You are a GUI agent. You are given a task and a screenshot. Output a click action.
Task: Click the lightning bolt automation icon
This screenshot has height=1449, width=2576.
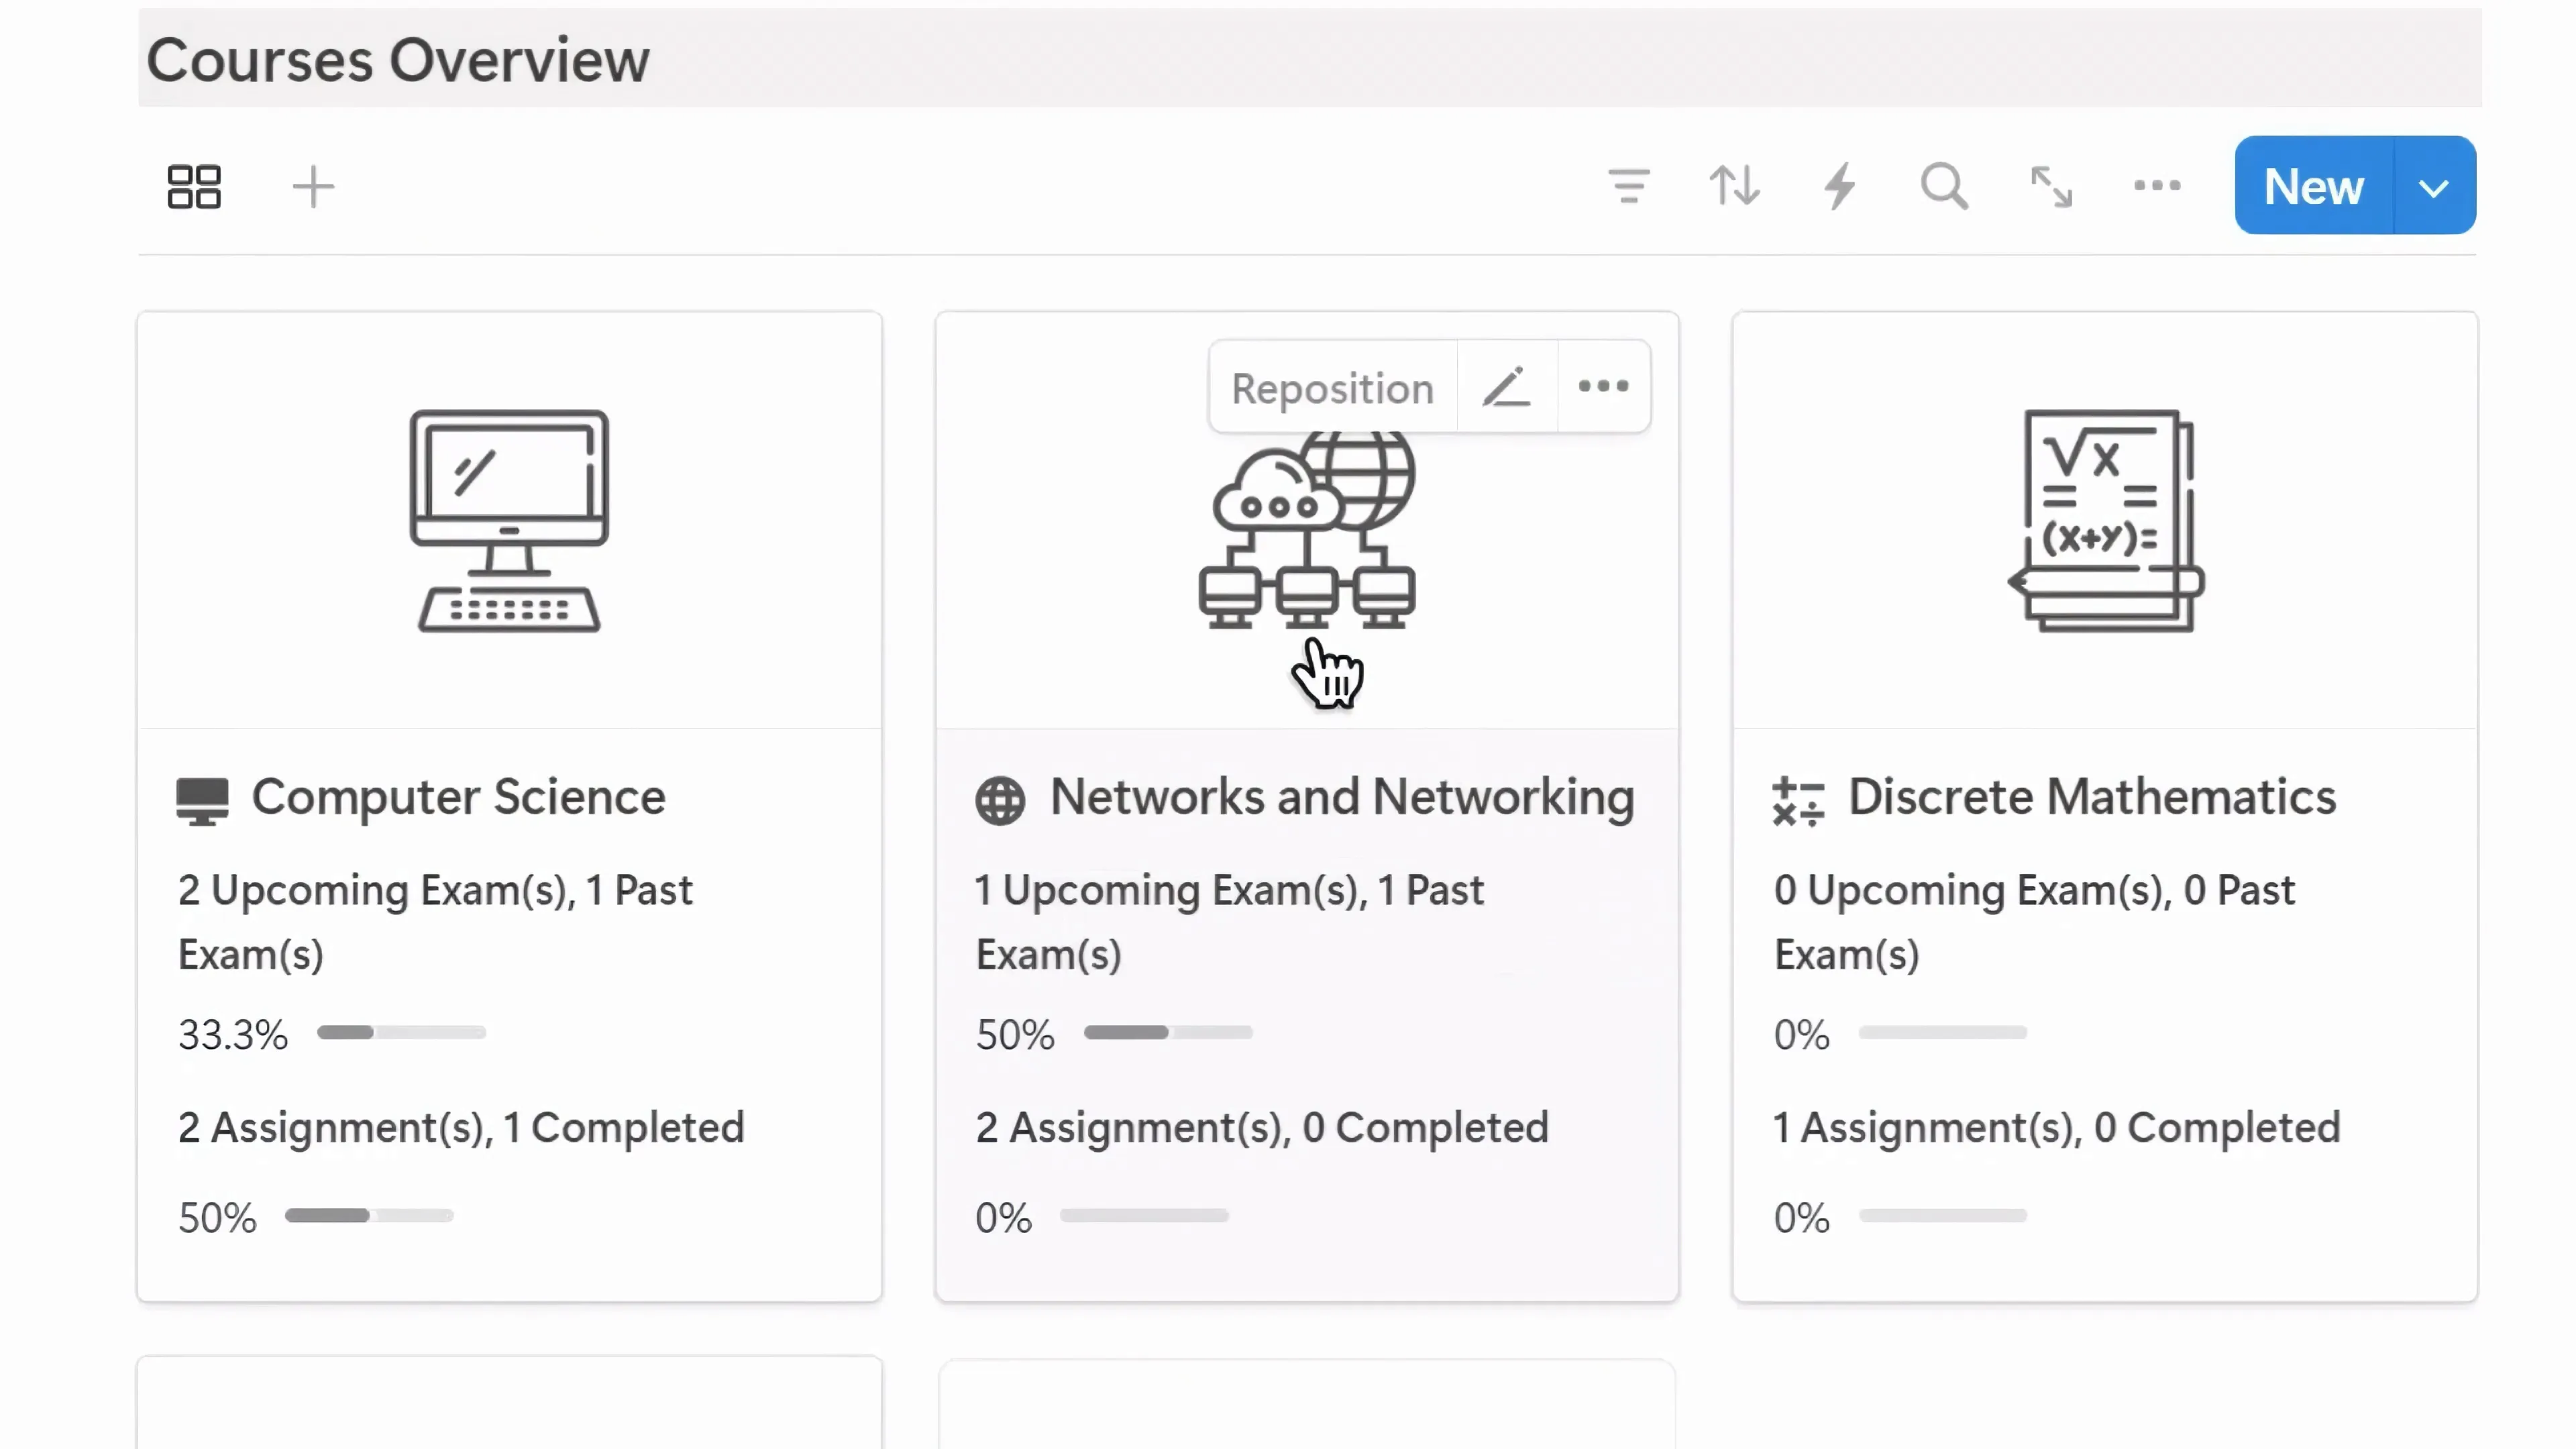(x=1840, y=186)
